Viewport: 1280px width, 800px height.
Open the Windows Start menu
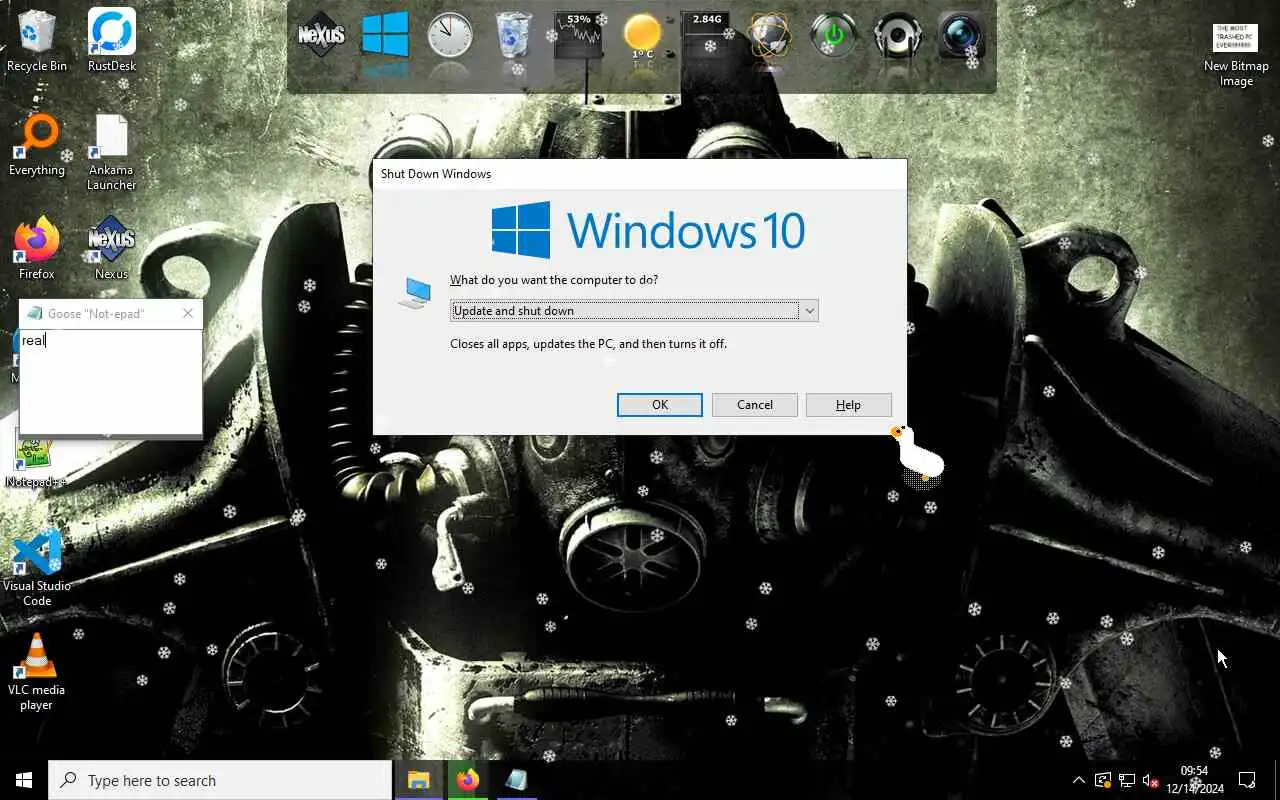click(24, 780)
